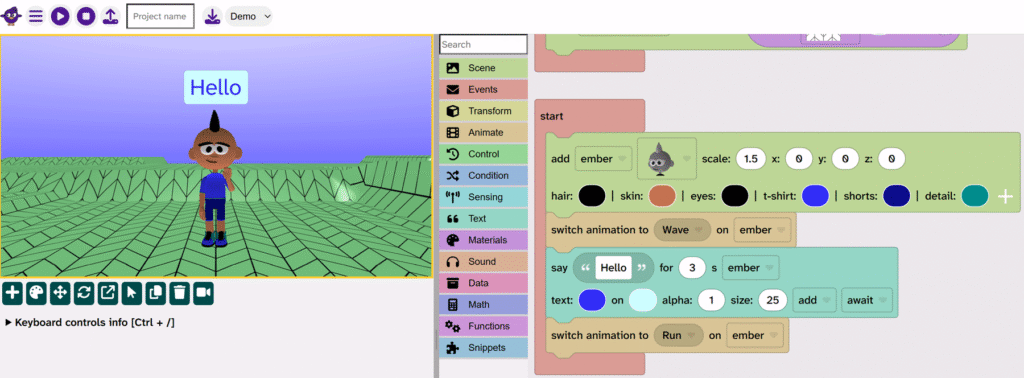Open the Demo dropdown
This screenshot has height=378, width=1024.
[x=248, y=16]
